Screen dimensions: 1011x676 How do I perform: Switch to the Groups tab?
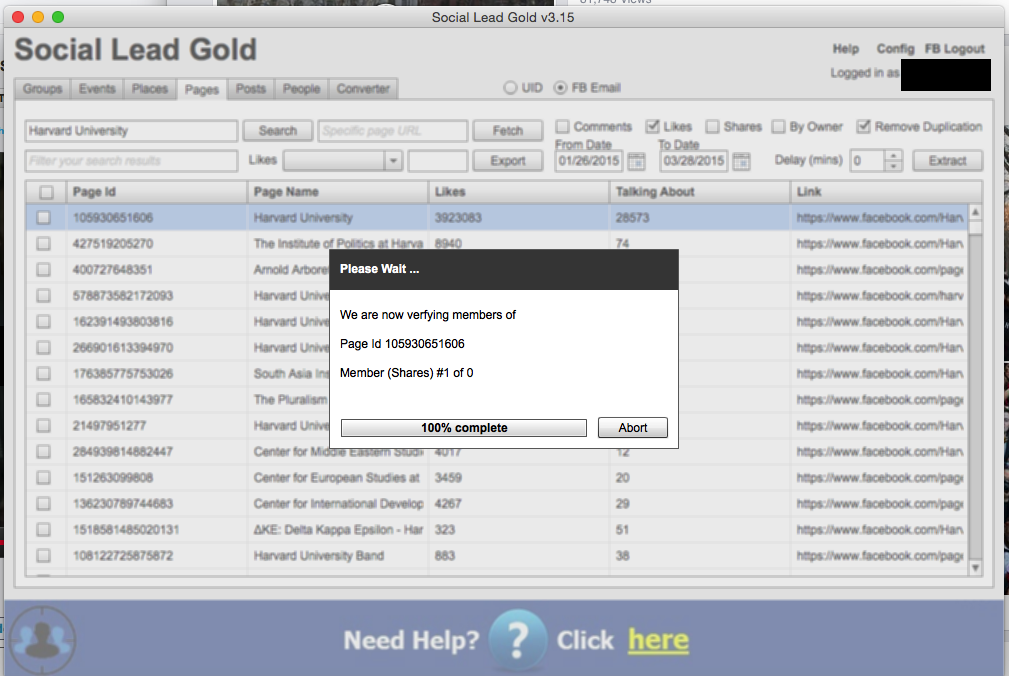pyautogui.click(x=43, y=88)
